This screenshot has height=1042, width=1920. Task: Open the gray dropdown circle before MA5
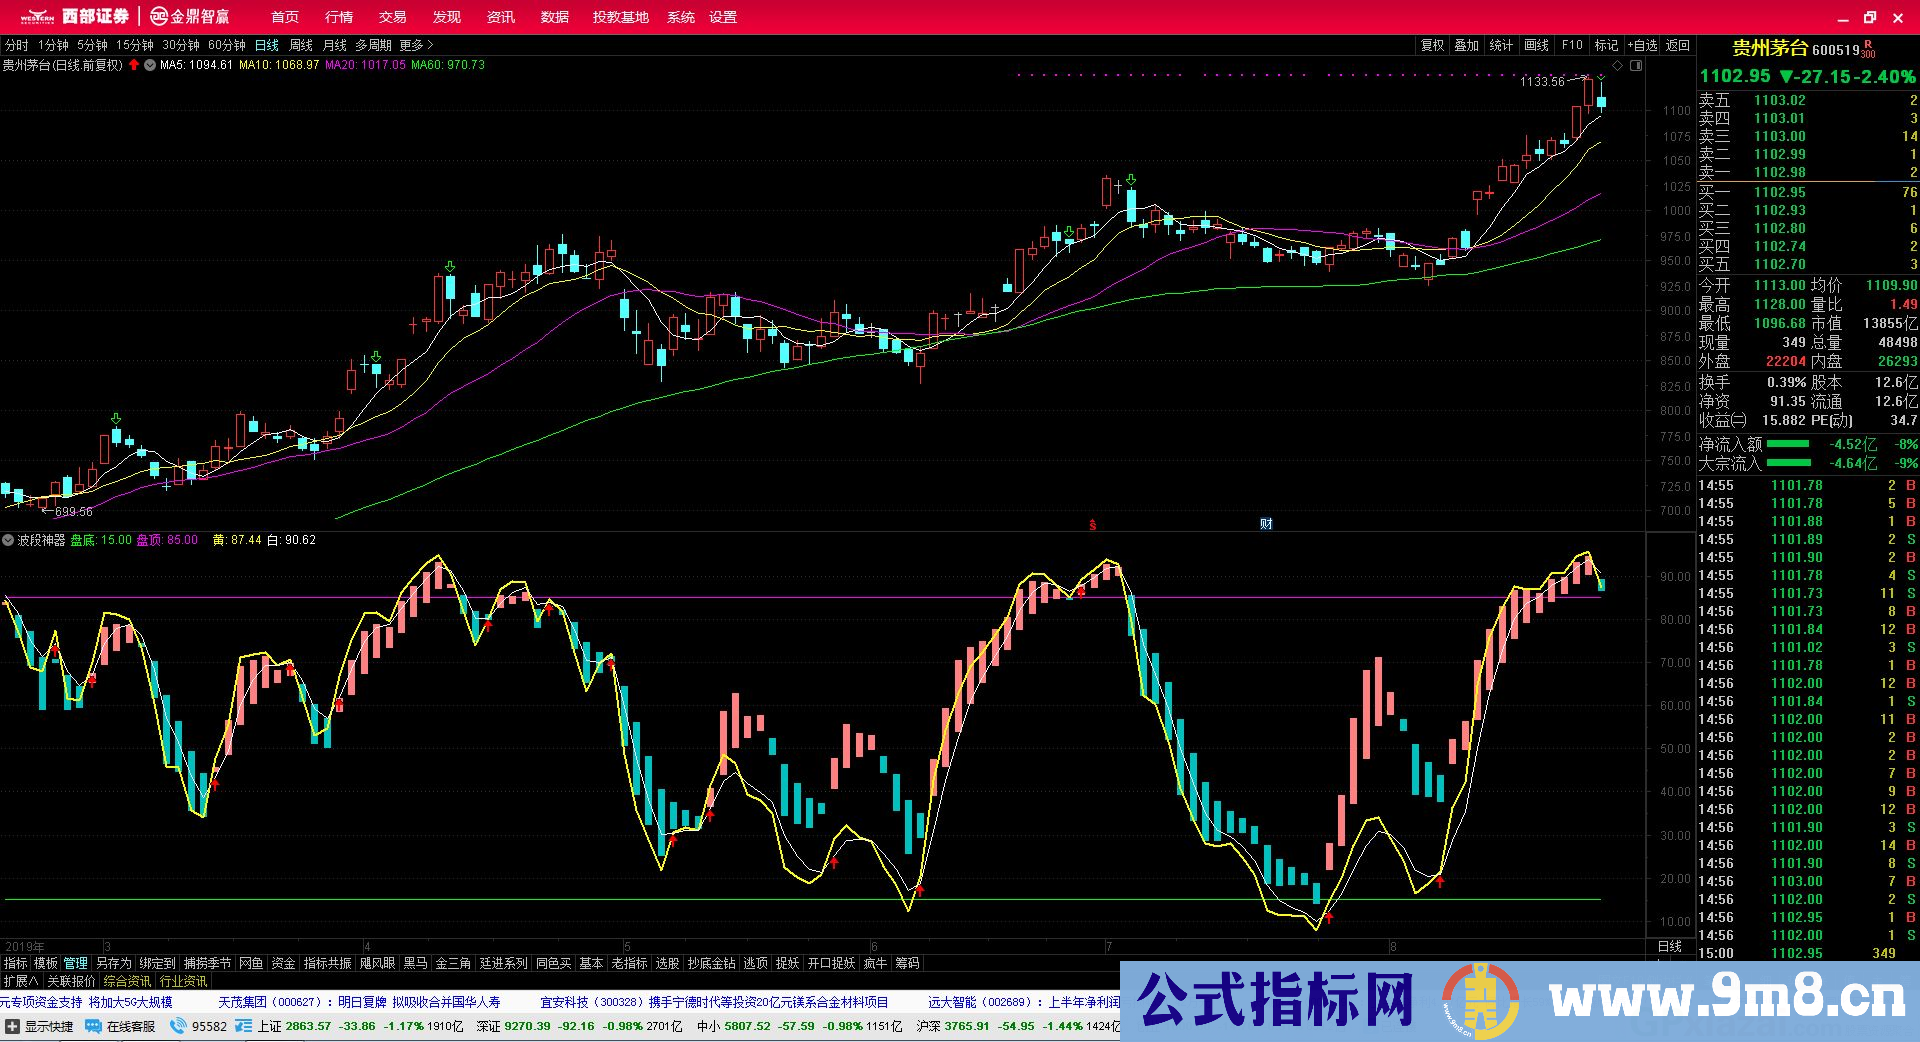[x=150, y=65]
